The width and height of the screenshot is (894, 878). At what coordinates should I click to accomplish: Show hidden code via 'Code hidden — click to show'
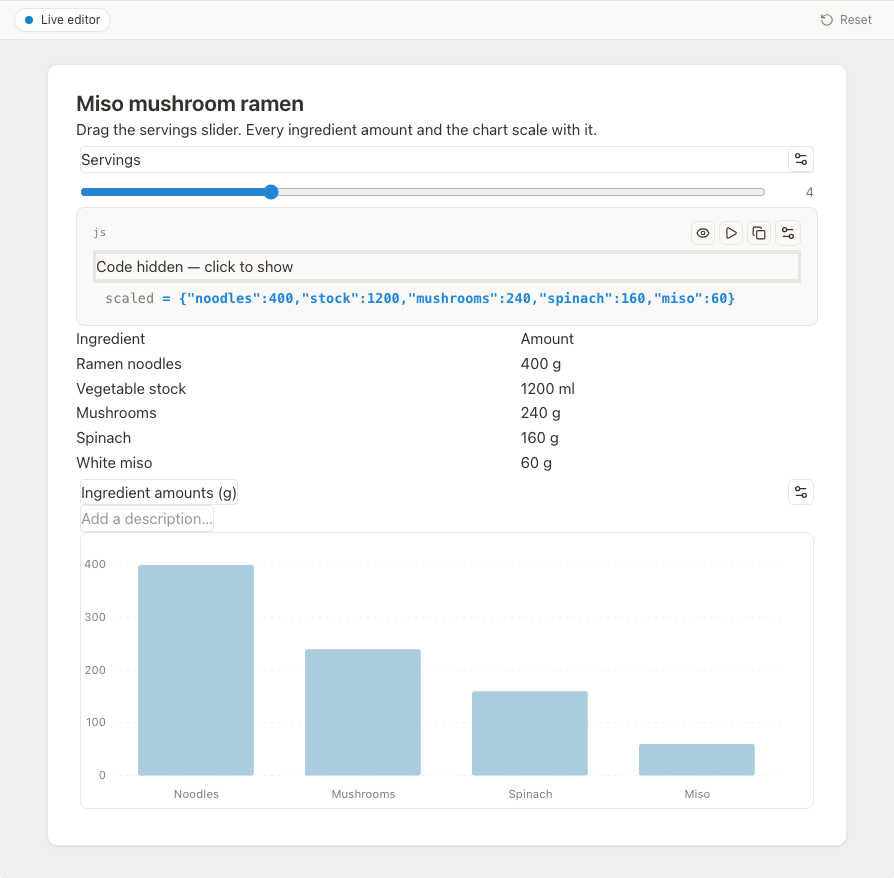[446, 267]
